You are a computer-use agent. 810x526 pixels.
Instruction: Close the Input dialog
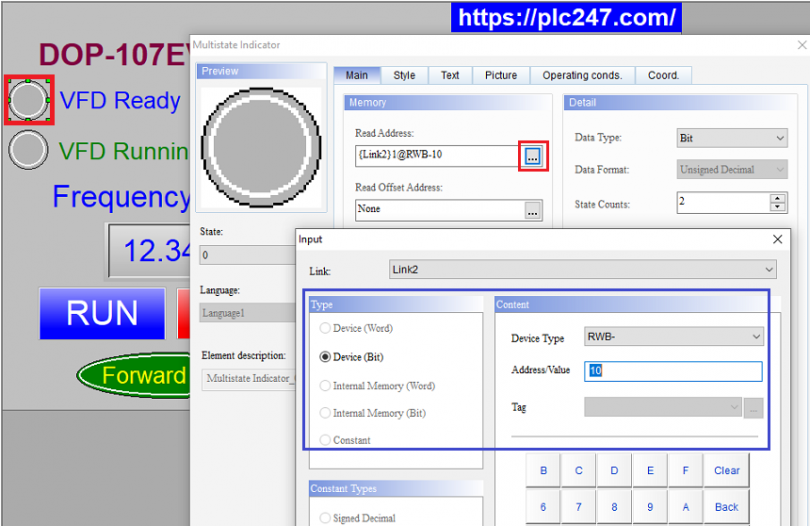(777, 239)
